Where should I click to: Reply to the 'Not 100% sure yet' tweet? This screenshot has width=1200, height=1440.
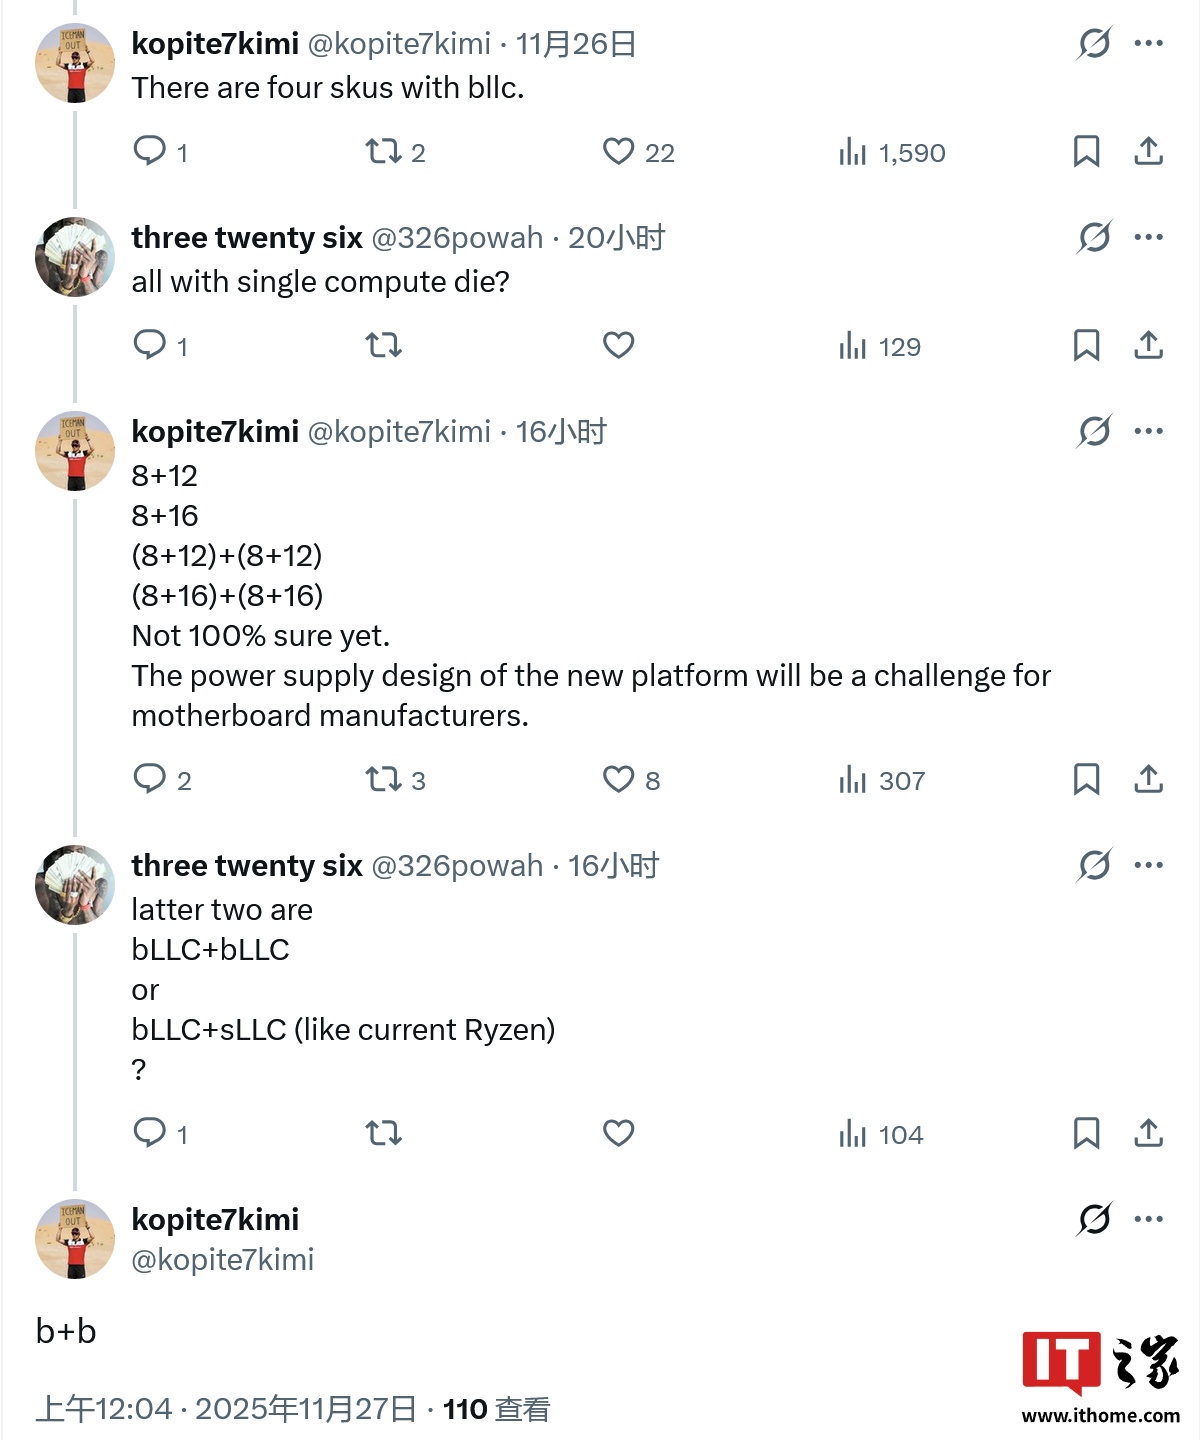[150, 779]
